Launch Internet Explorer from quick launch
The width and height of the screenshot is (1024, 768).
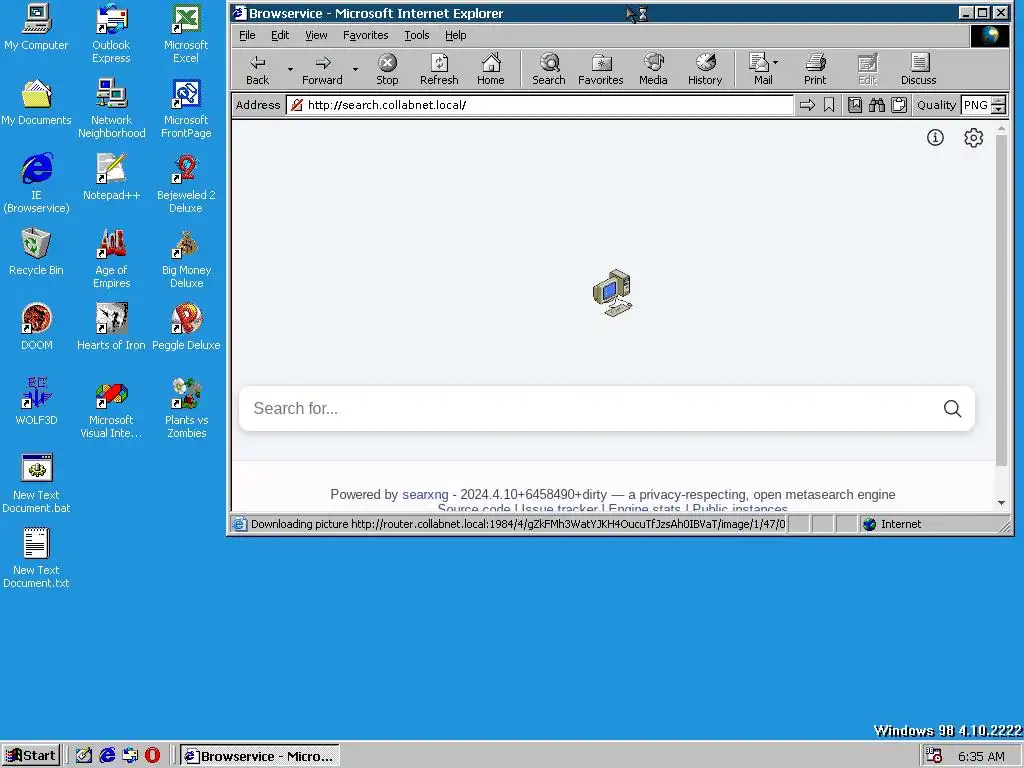[x=107, y=756]
